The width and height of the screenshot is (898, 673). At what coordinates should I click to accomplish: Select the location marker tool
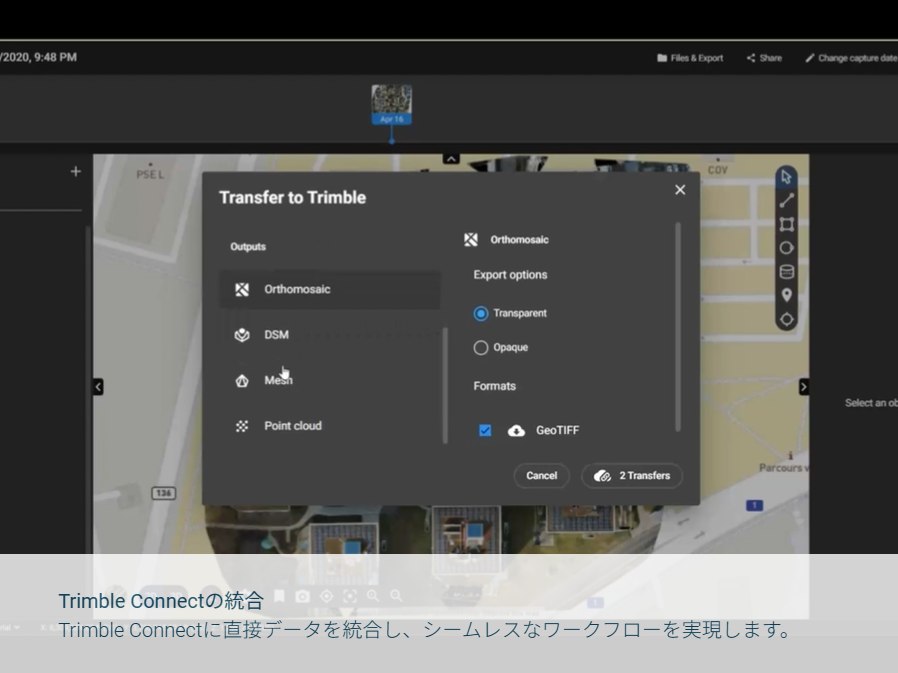pyautogui.click(x=786, y=295)
